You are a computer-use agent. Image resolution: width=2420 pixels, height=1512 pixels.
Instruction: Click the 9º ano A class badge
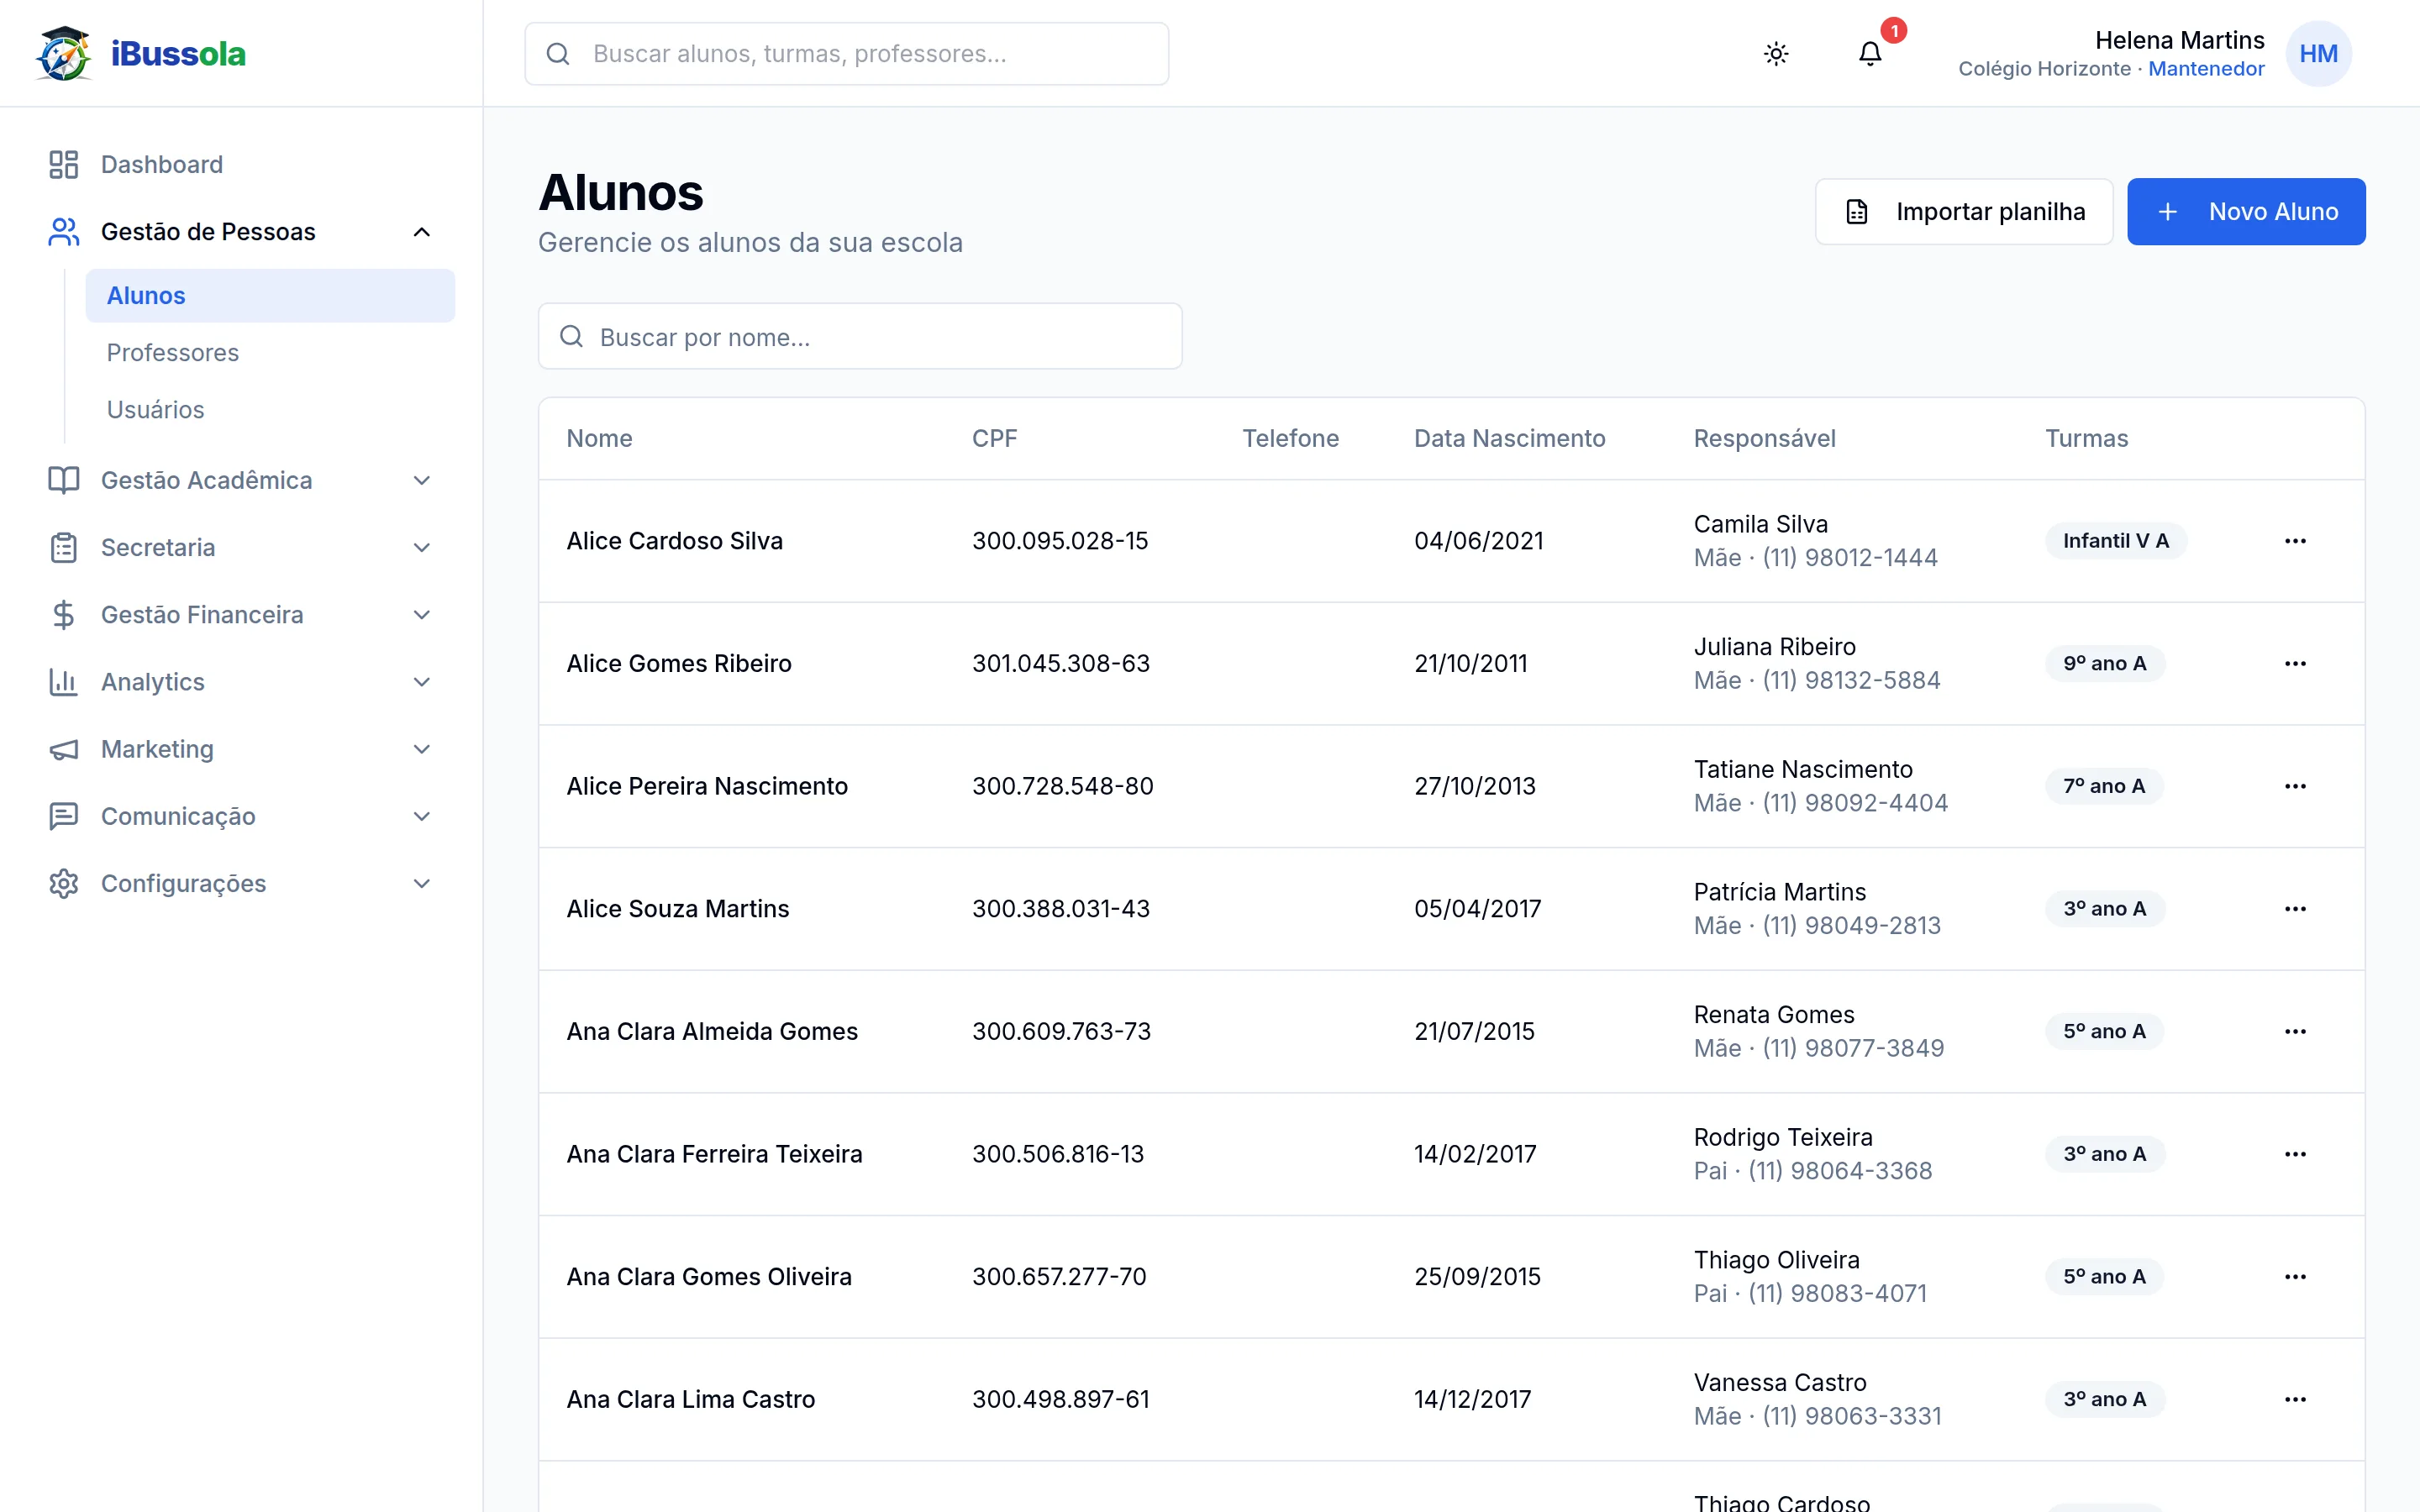pyautogui.click(x=2105, y=664)
